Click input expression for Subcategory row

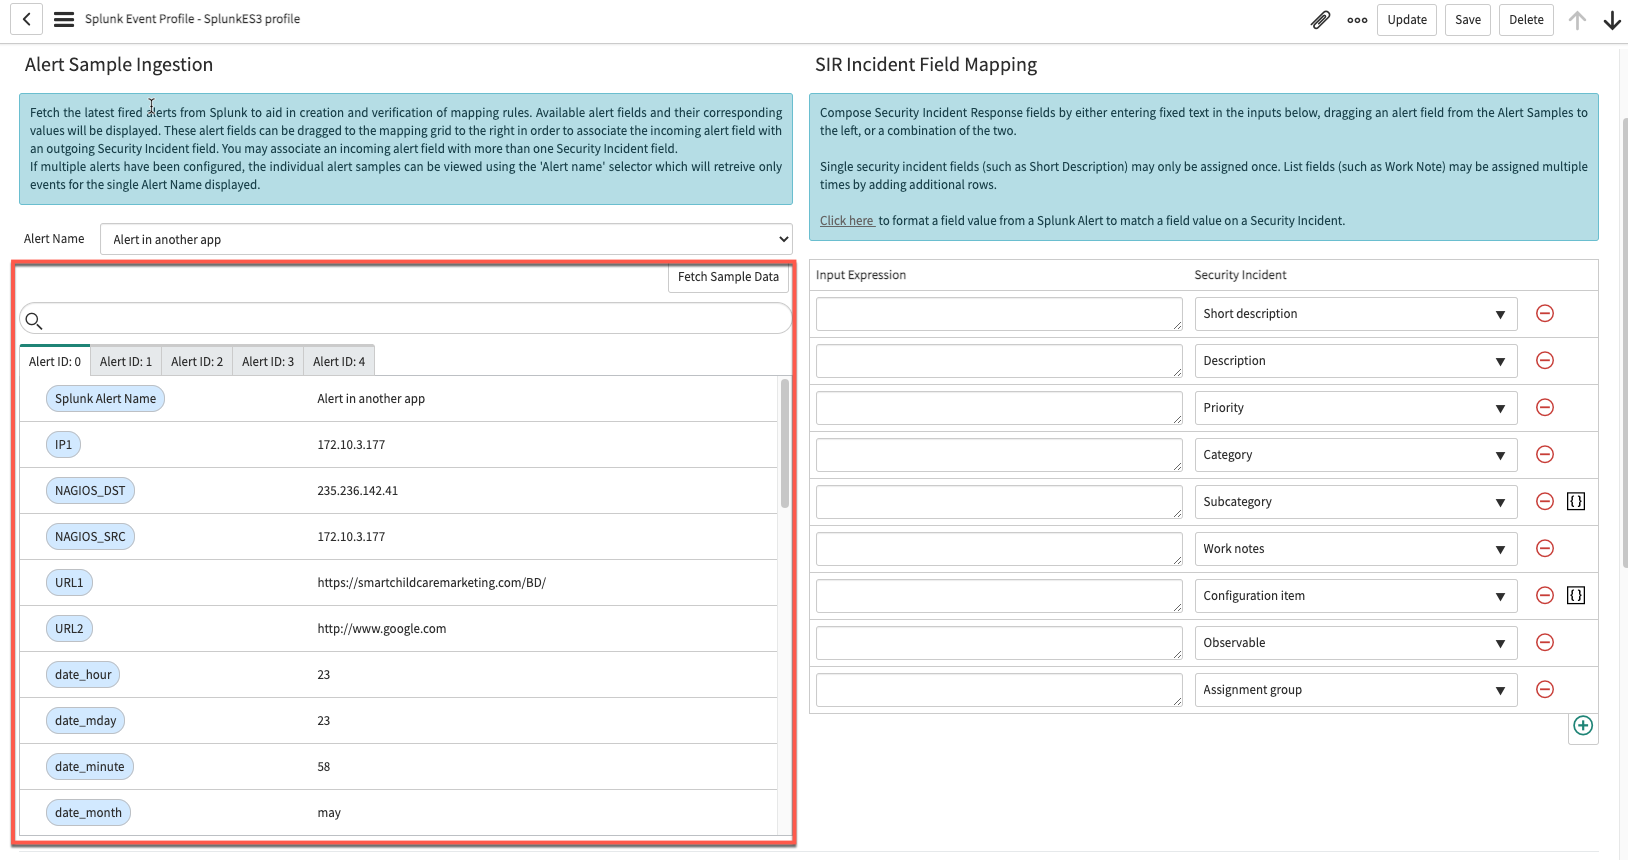(x=999, y=502)
